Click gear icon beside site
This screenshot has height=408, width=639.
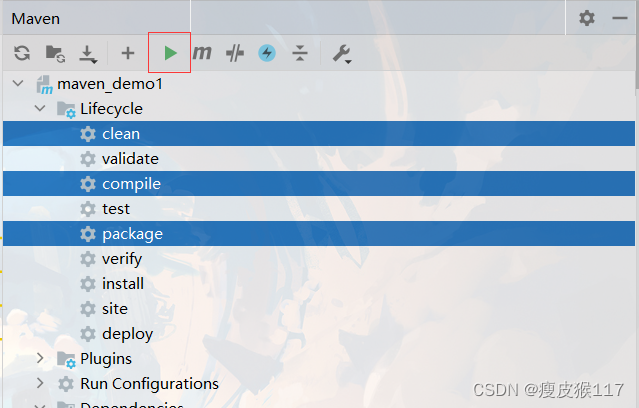88,309
